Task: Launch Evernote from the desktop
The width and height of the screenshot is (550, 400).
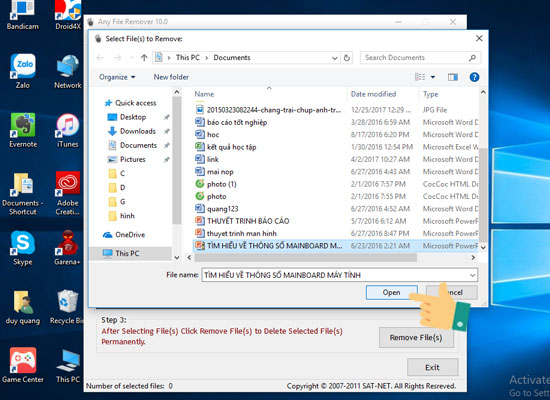Action: (x=23, y=130)
